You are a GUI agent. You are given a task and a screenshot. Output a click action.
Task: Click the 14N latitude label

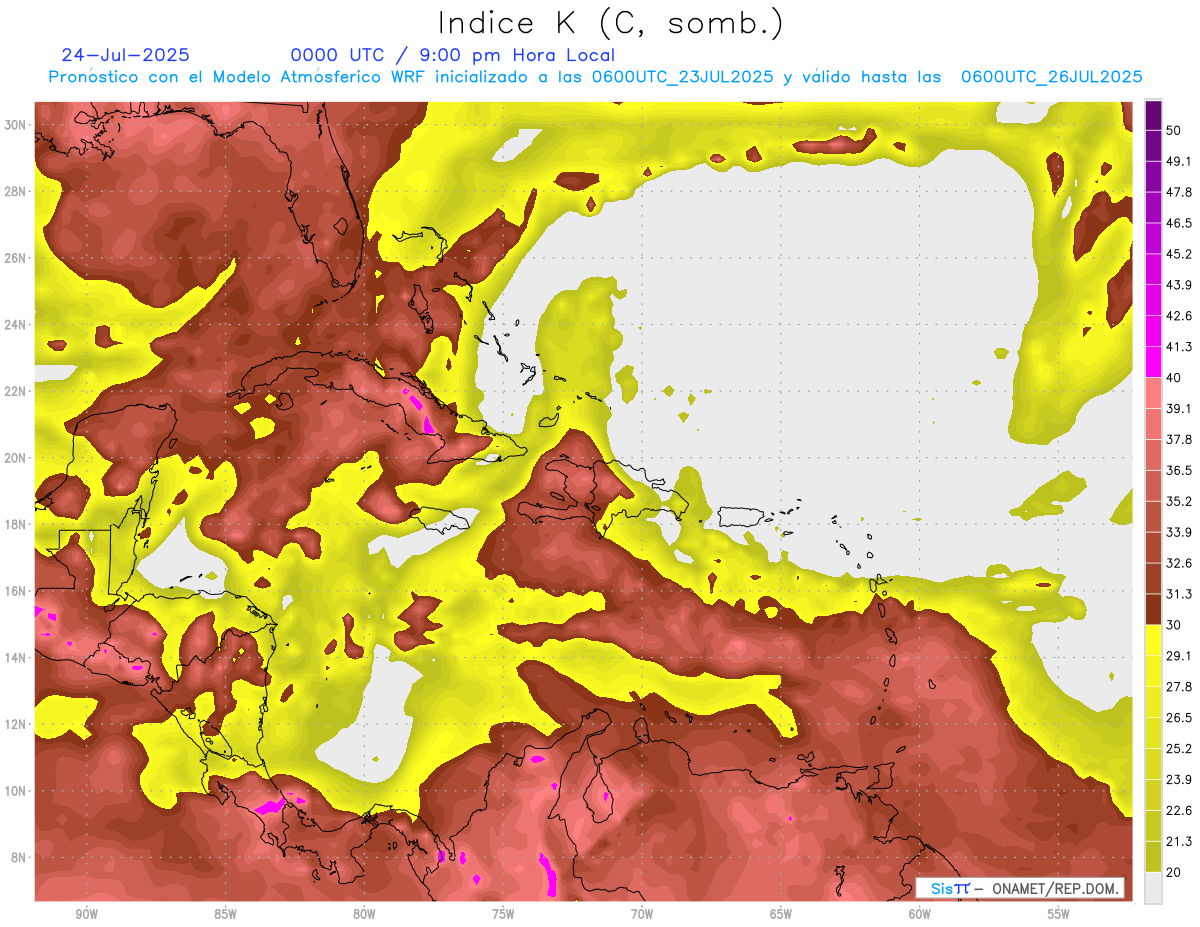coord(15,657)
